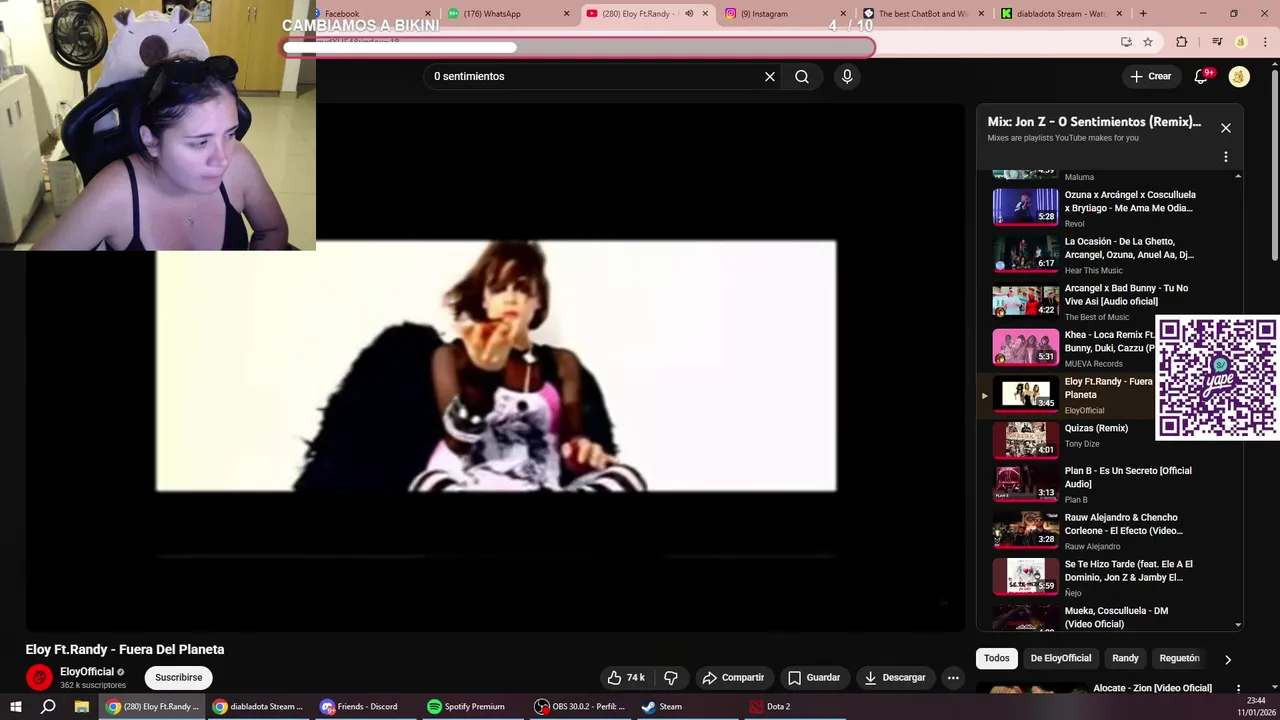Open Windows taskbar search
Screen dimensions: 1280x720
48,706
